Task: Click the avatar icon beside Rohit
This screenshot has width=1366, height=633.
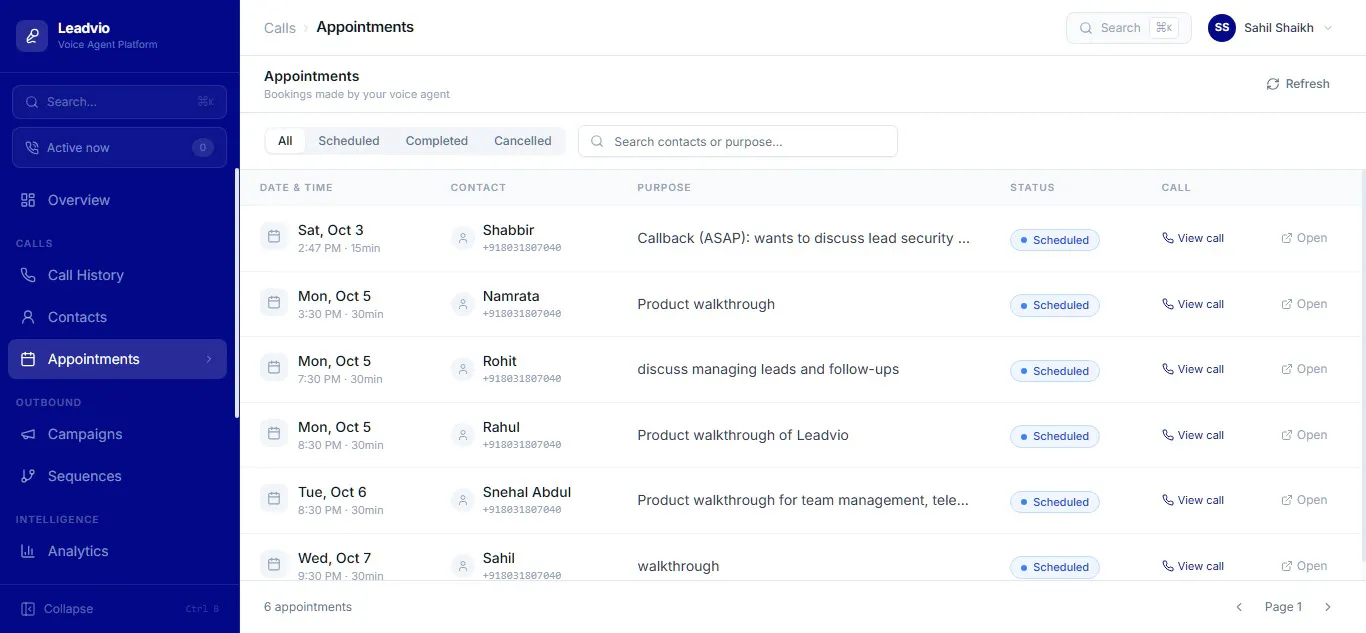Action: 462,369
